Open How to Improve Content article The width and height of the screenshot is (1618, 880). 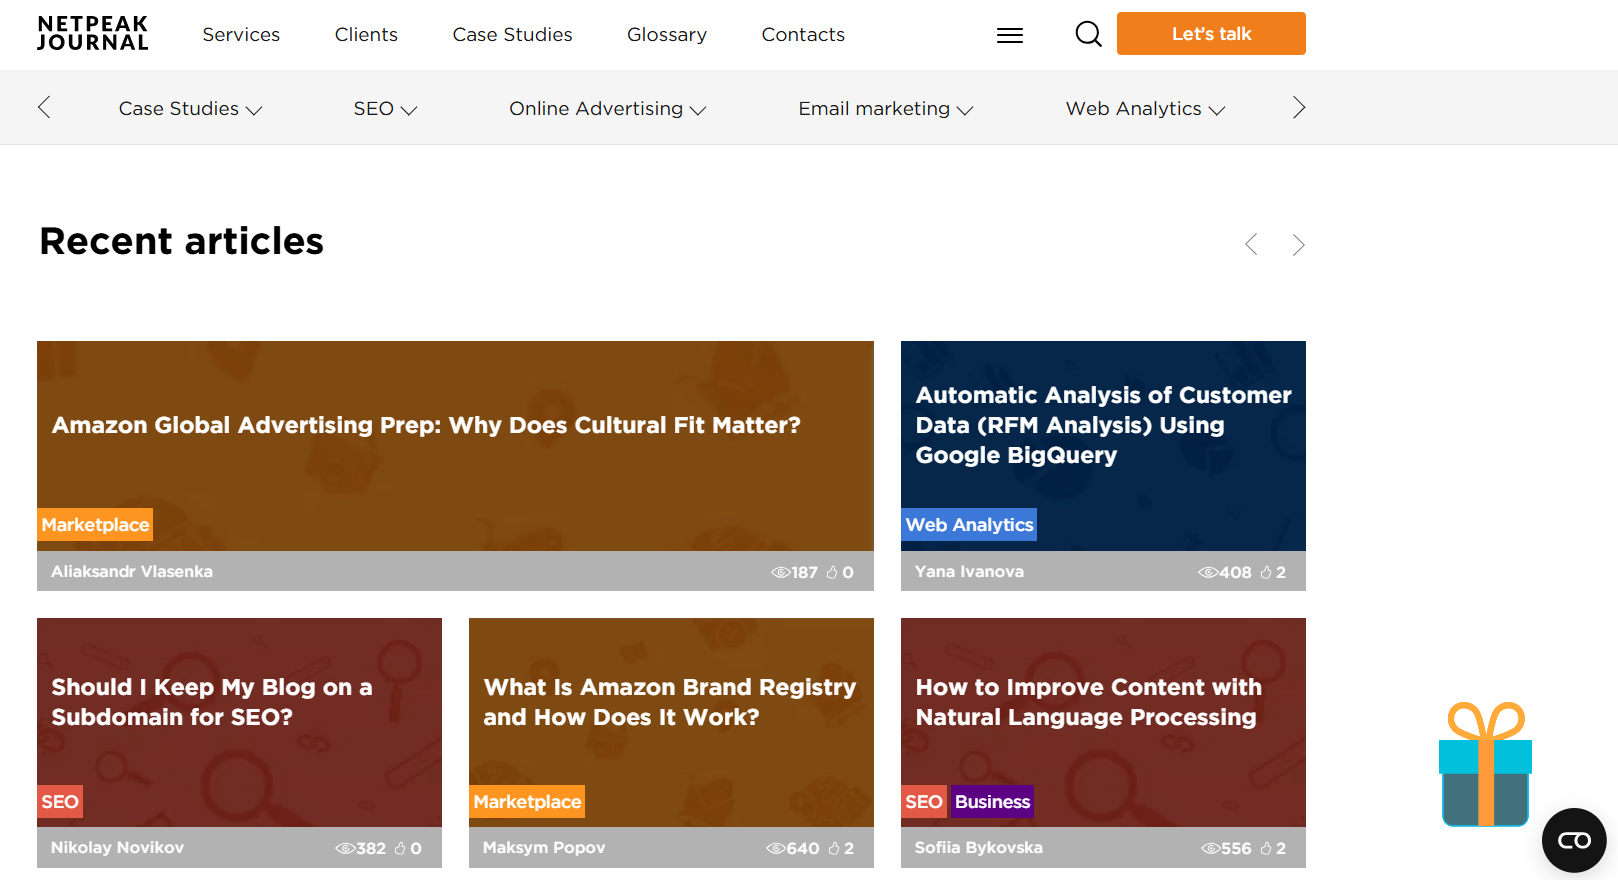(x=1088, y=702)
